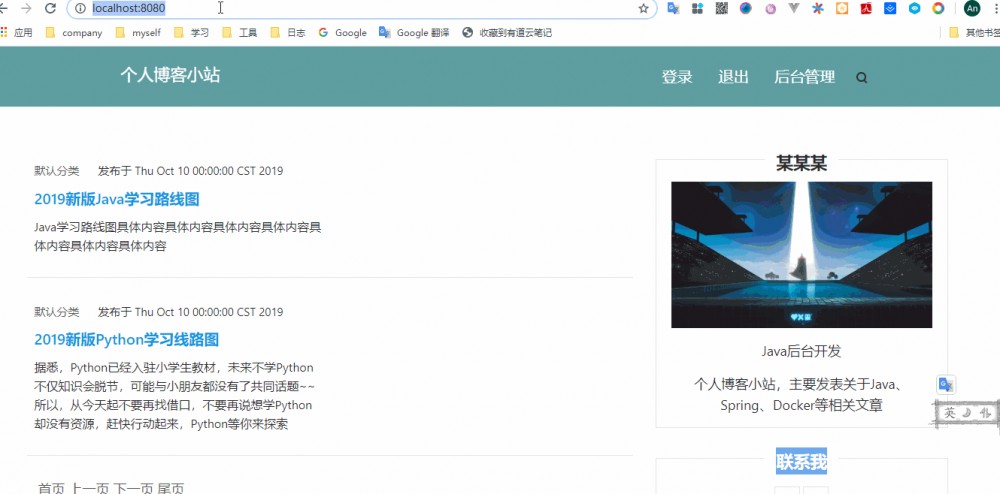Click the moon icon on the input-method bar

click(967, 413)
